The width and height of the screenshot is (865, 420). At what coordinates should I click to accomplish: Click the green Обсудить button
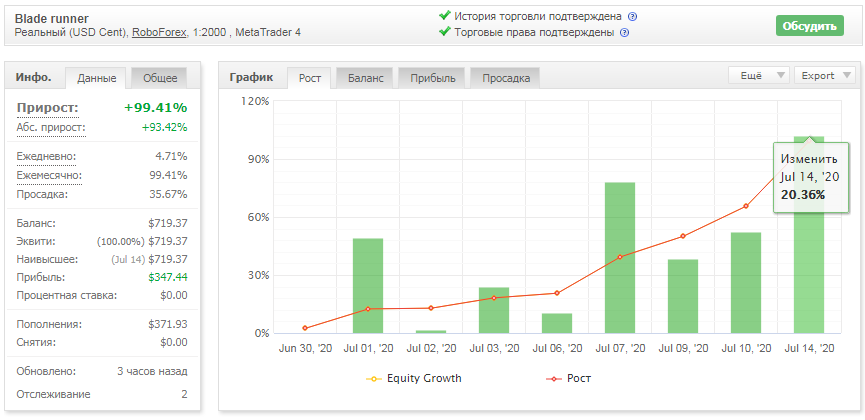coord(810,25)
